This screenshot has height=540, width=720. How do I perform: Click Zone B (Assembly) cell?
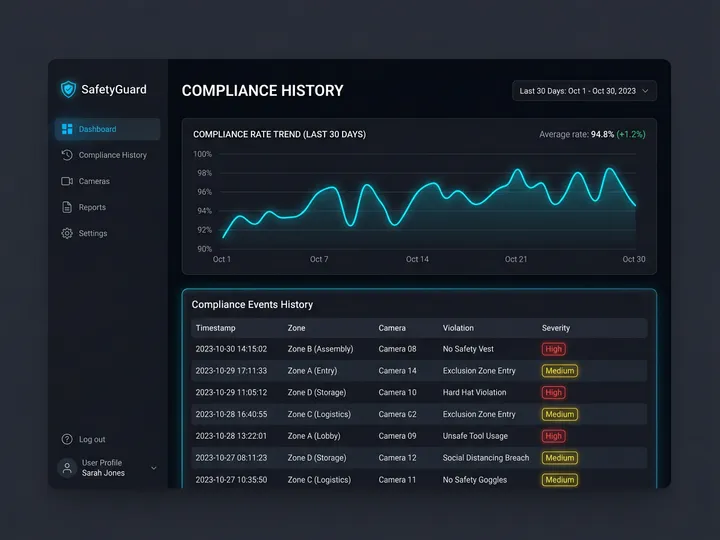pyautogui.click(x=321, y=349)
